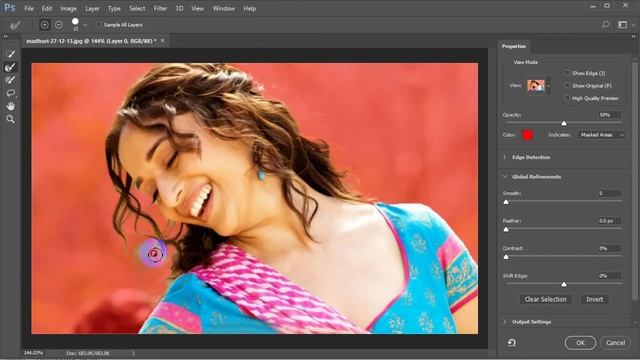Select the Refine Edge Brush tool
640x360 pixels.
coord(11,67)
